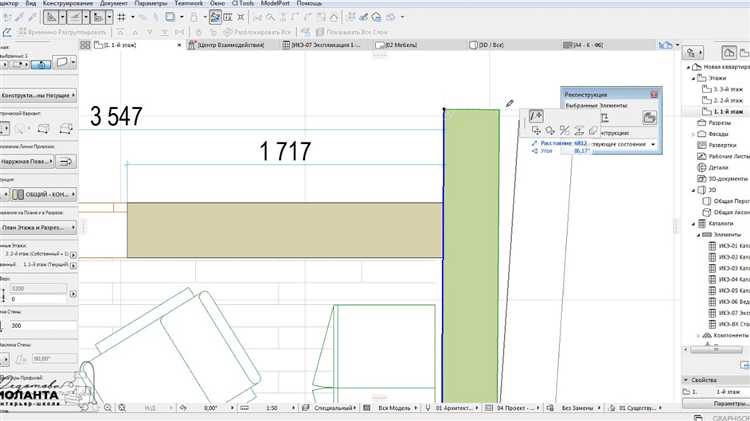
Task: Open the Конструкти...ны Несущие layer dropdown
Action: pos(37,95)
